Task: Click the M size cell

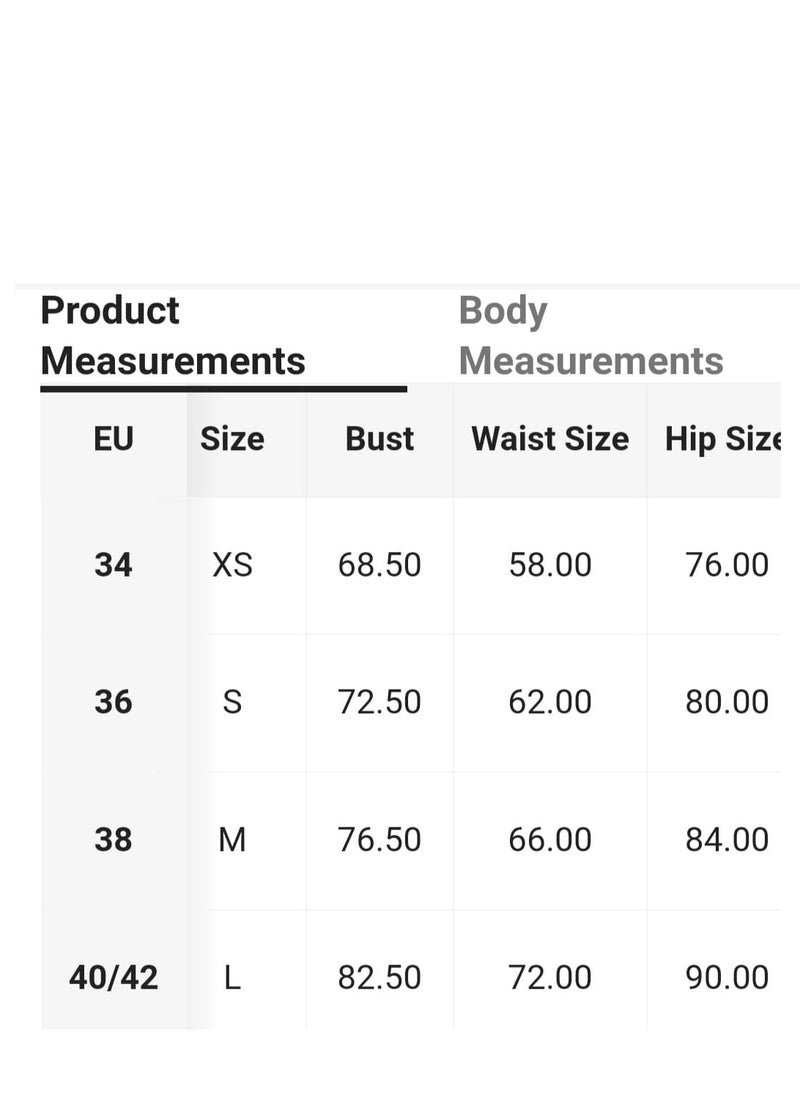Action: 232,839
